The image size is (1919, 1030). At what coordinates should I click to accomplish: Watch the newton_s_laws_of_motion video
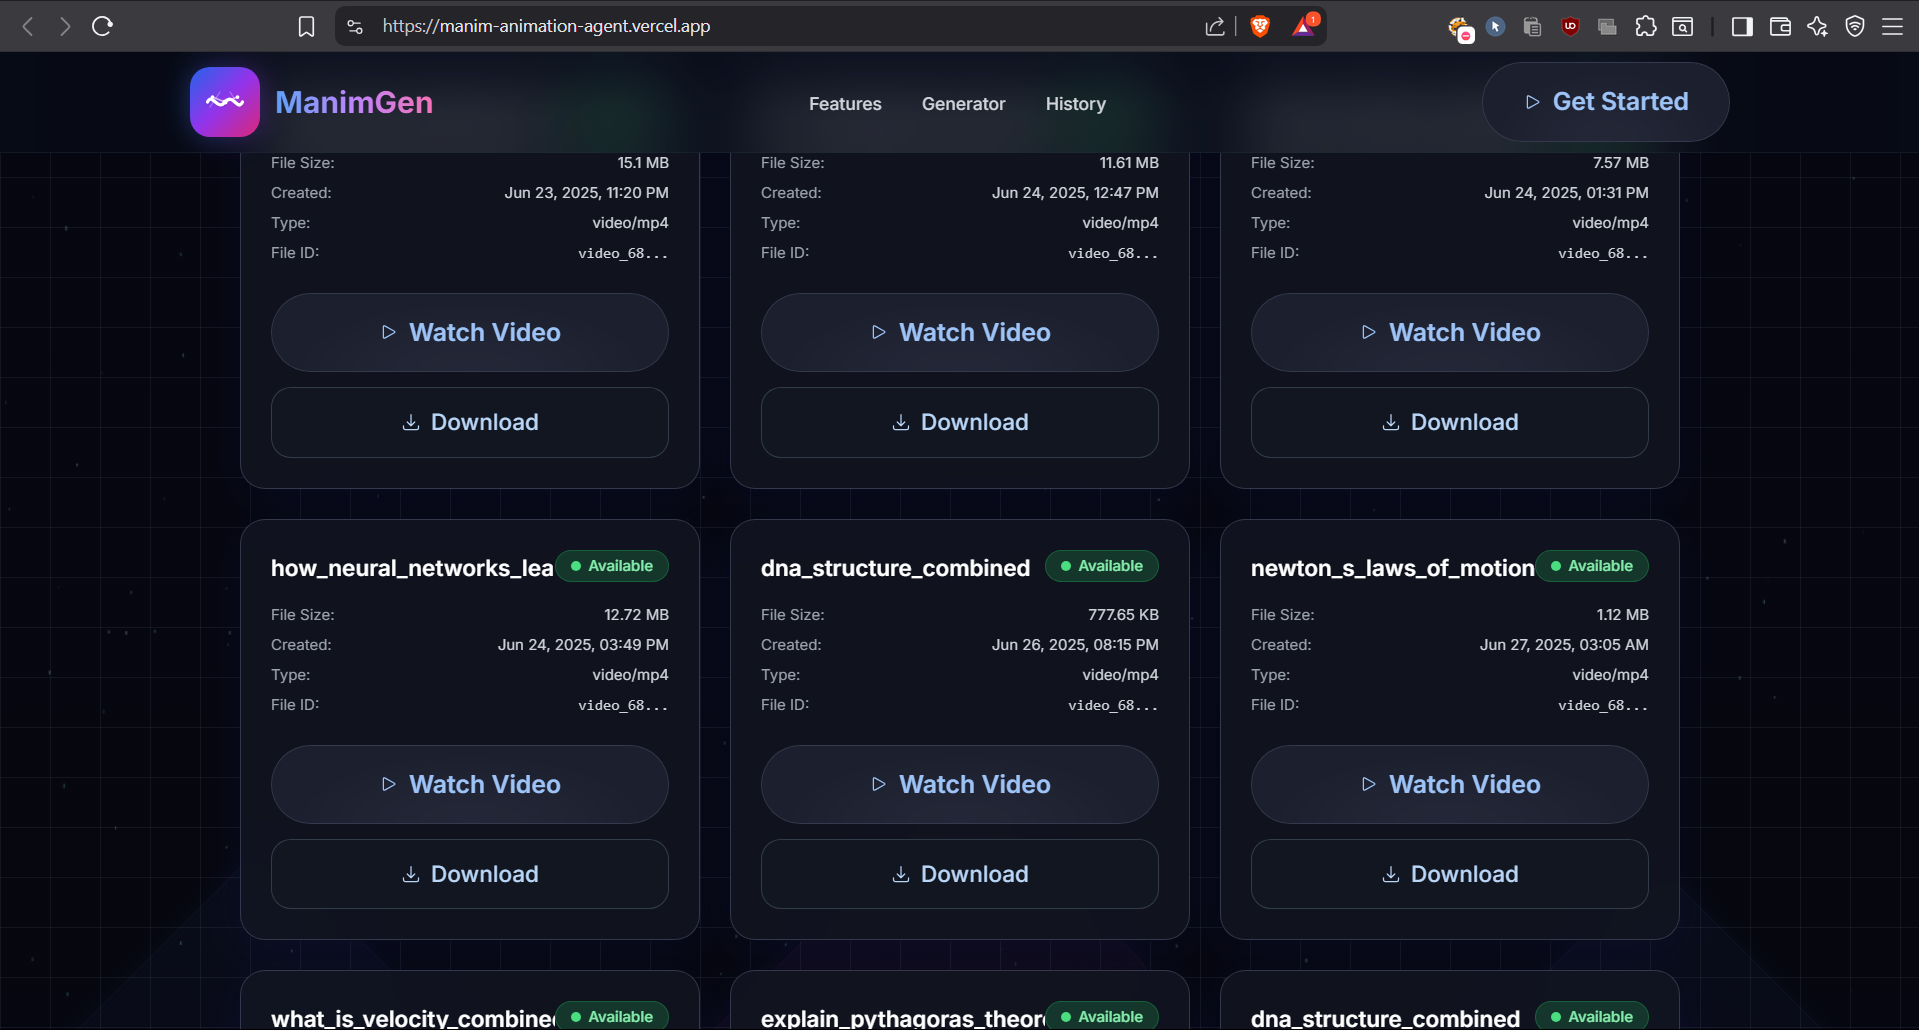[x=1450, y=785]
